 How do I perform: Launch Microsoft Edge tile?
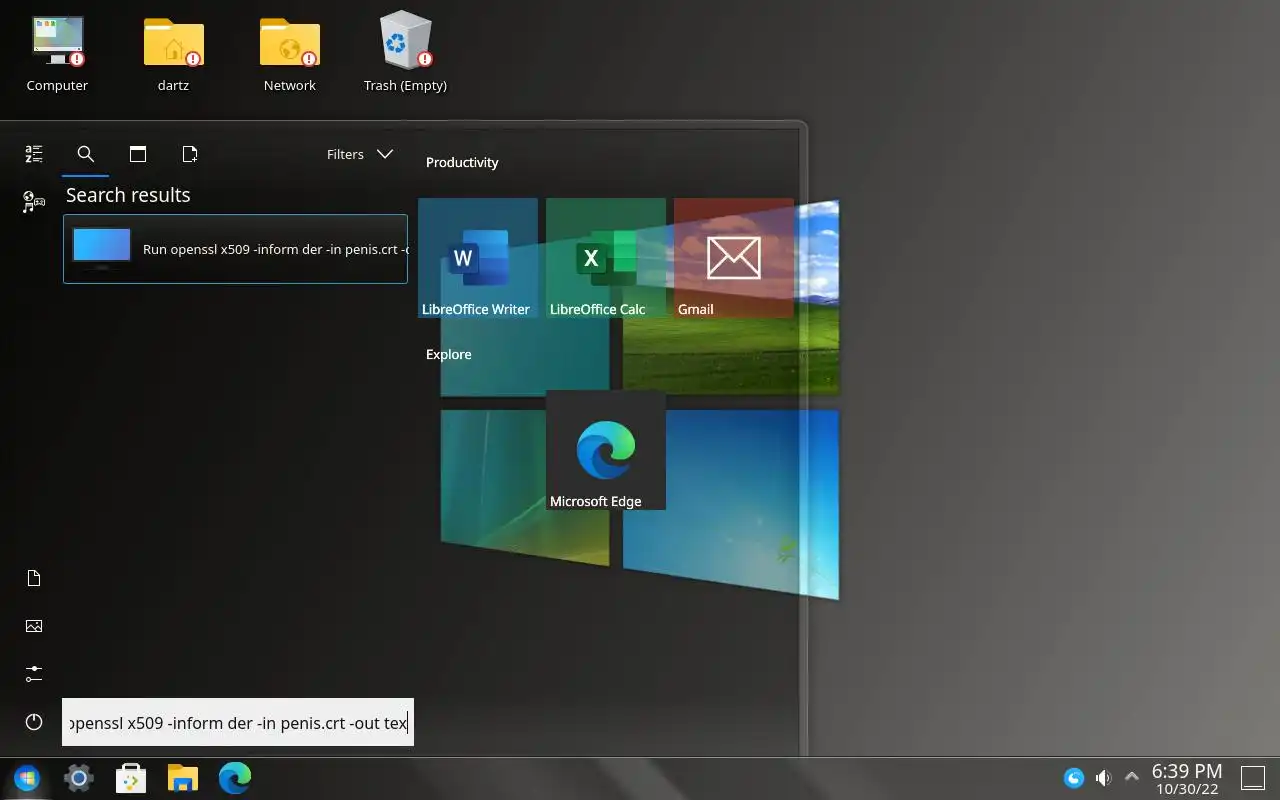tap(605, 450)
